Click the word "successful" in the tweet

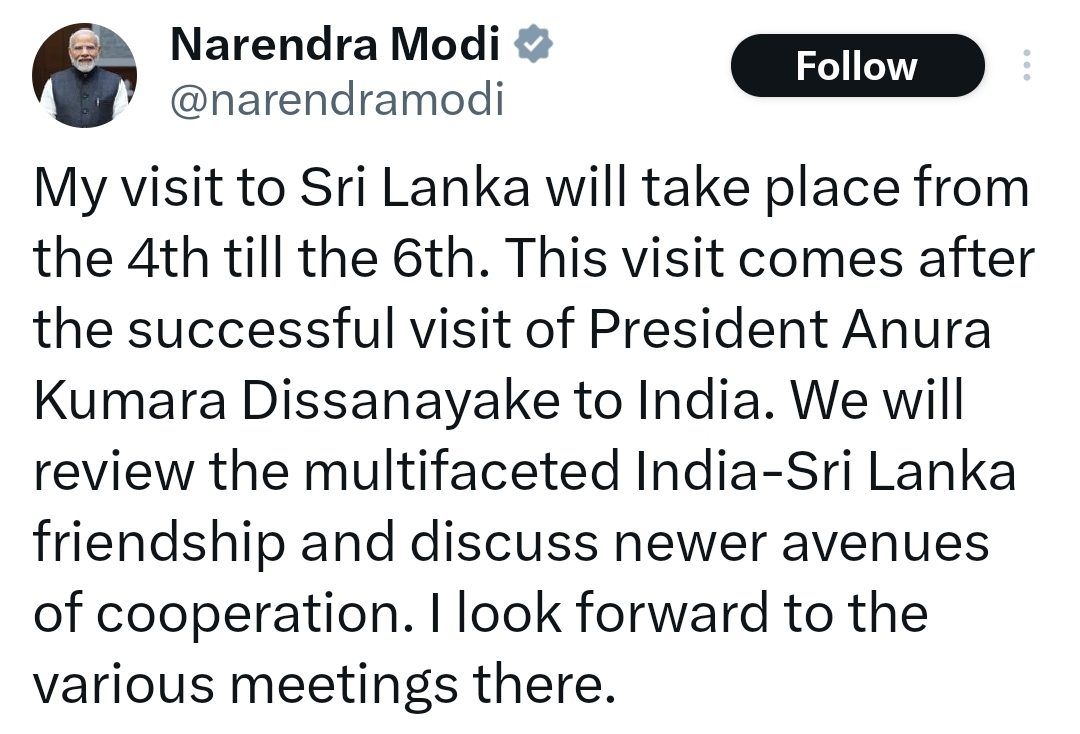point(262,329)
